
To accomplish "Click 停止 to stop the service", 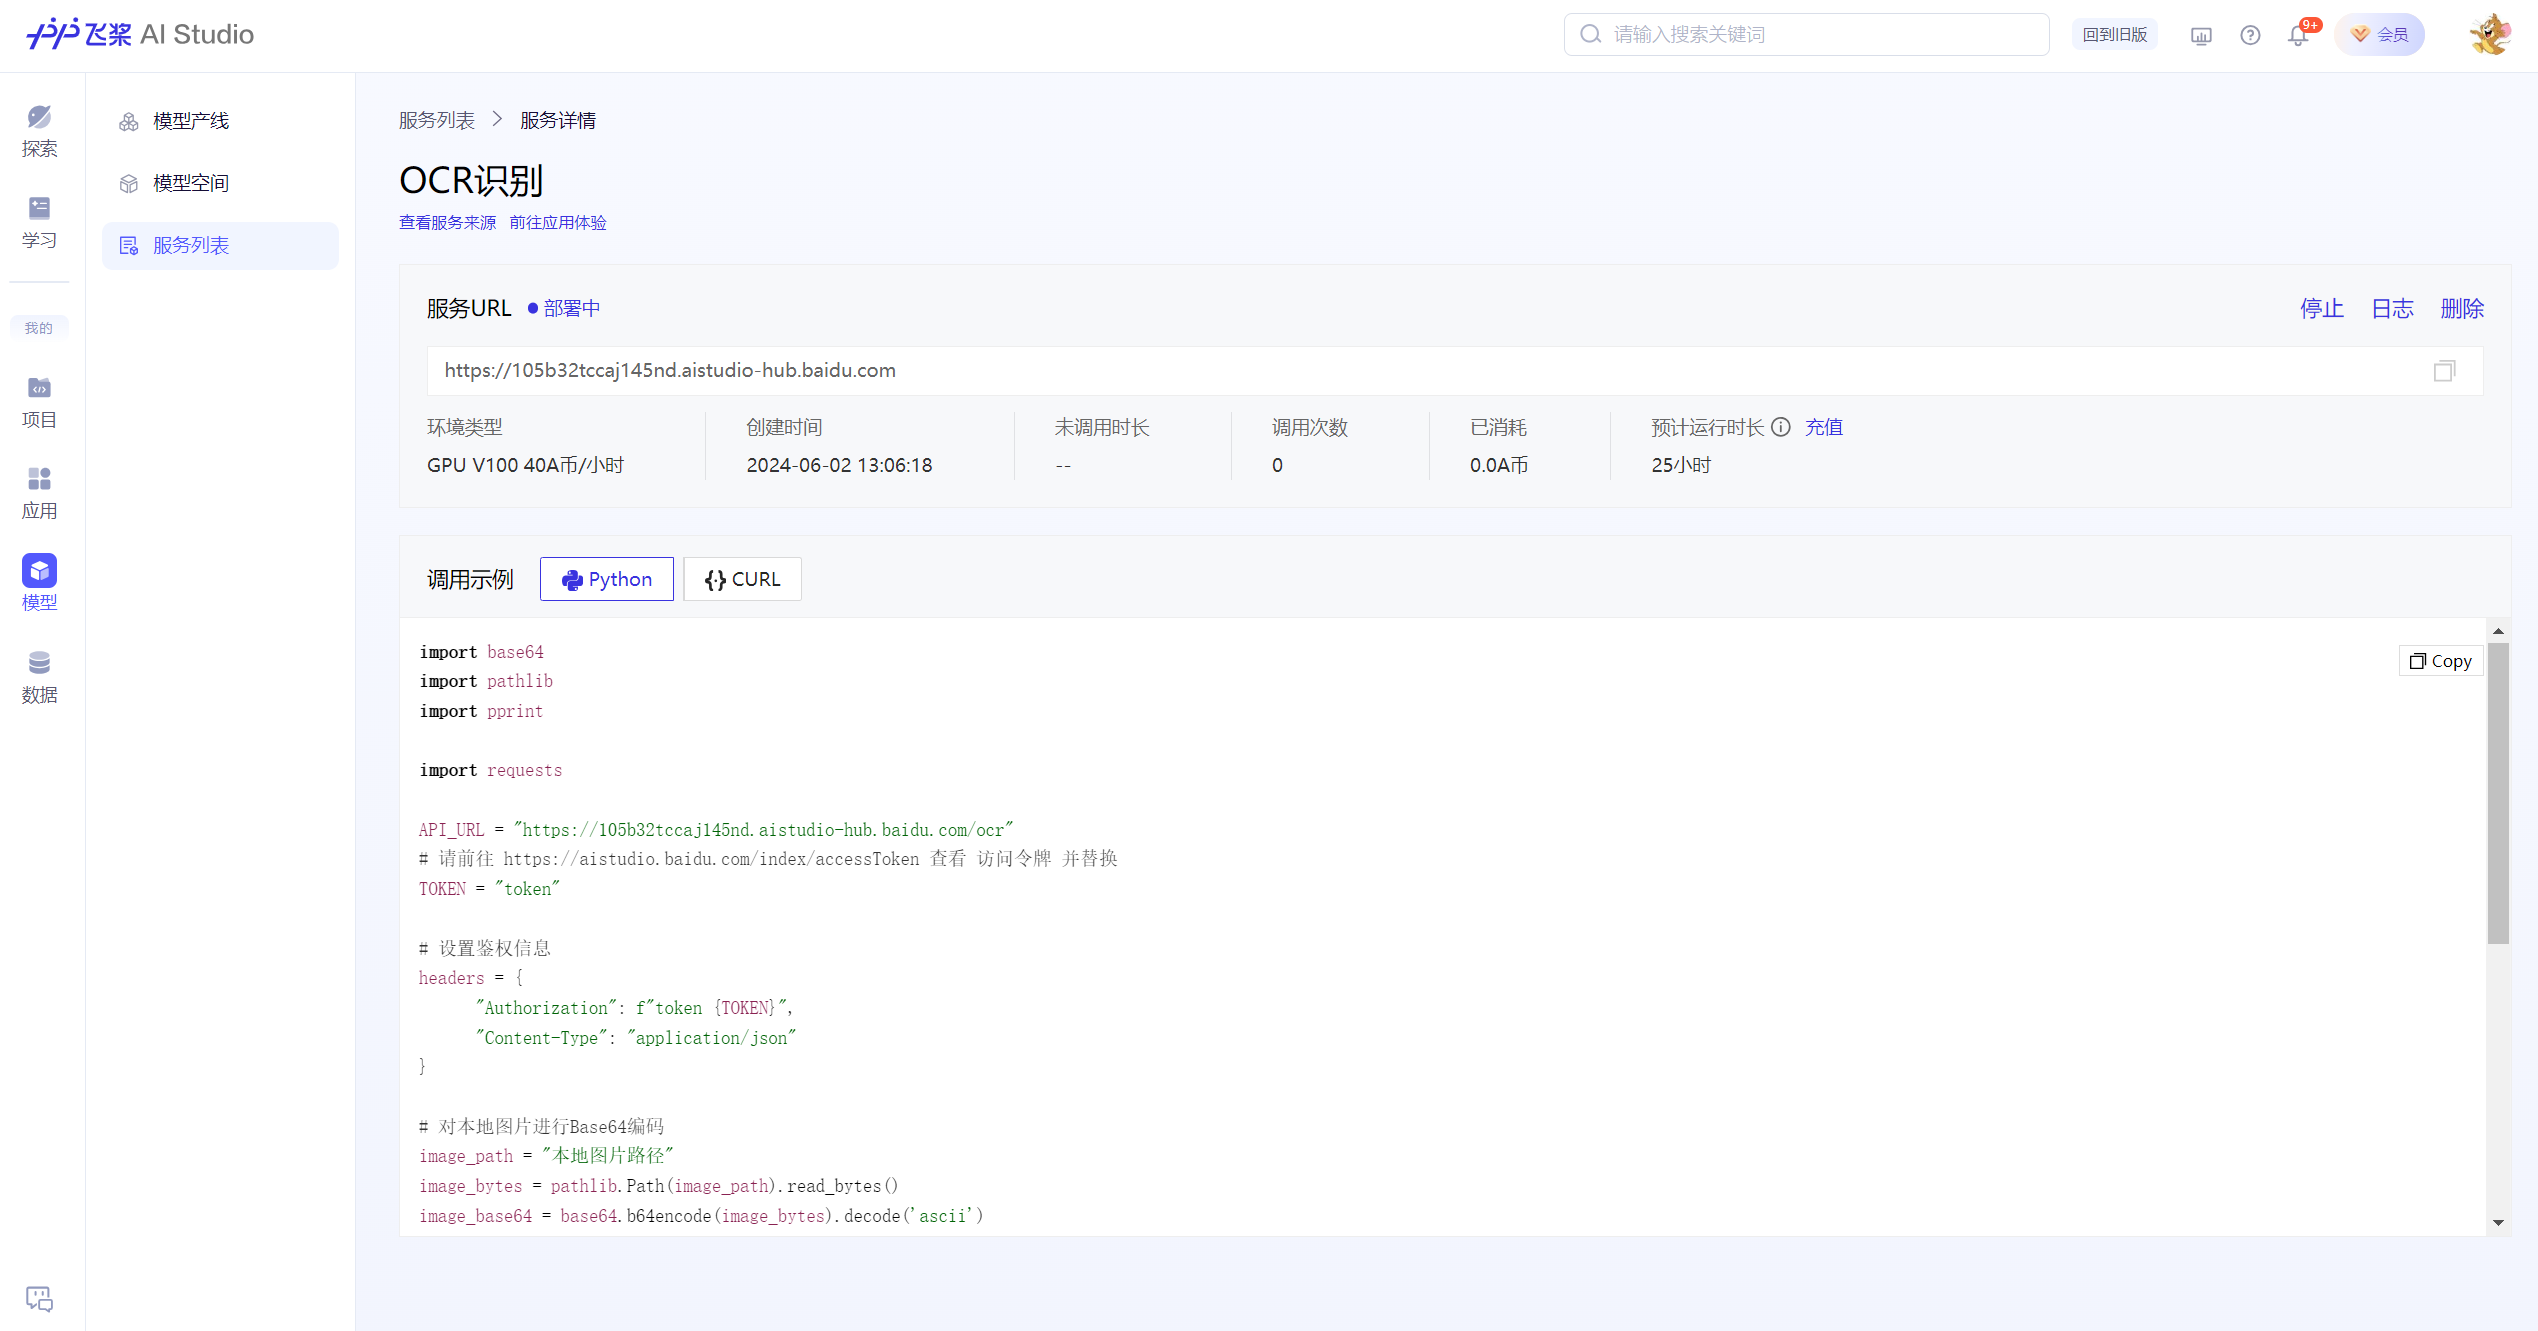I will [x=2322, y=308].
